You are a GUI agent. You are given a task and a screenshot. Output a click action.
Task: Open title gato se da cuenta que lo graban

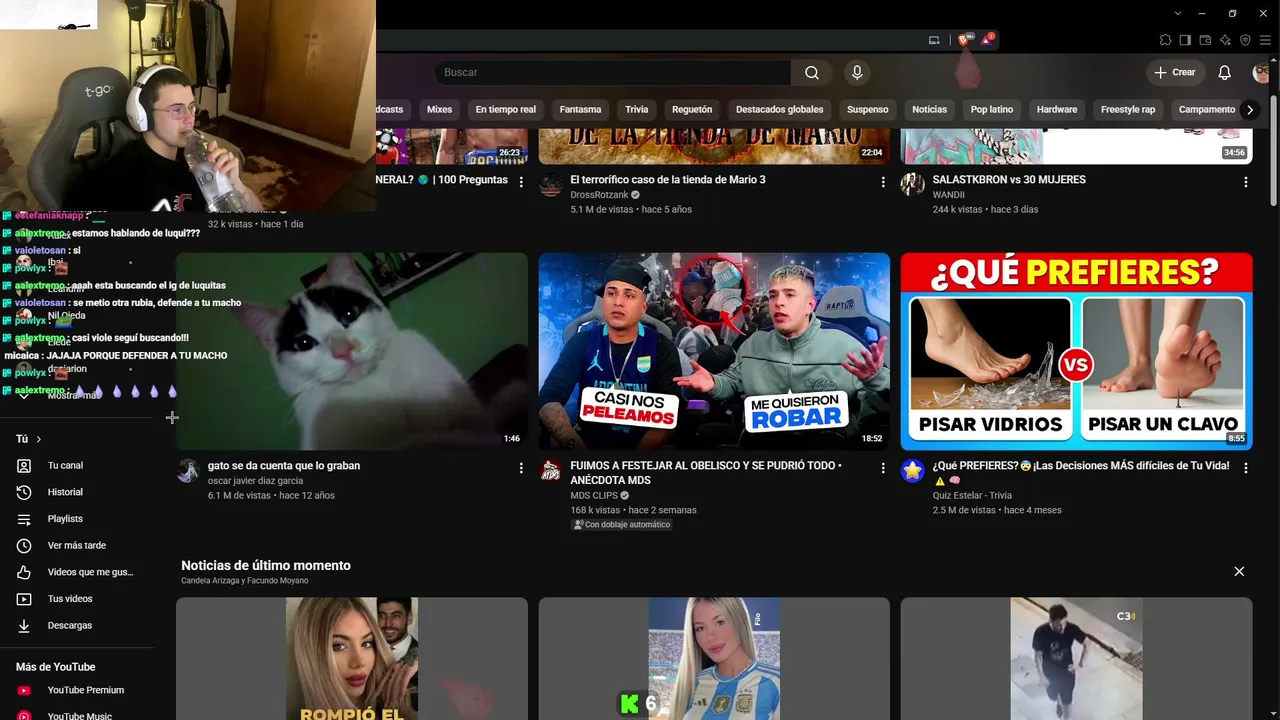pyautogui.click(x=284, y=466)
